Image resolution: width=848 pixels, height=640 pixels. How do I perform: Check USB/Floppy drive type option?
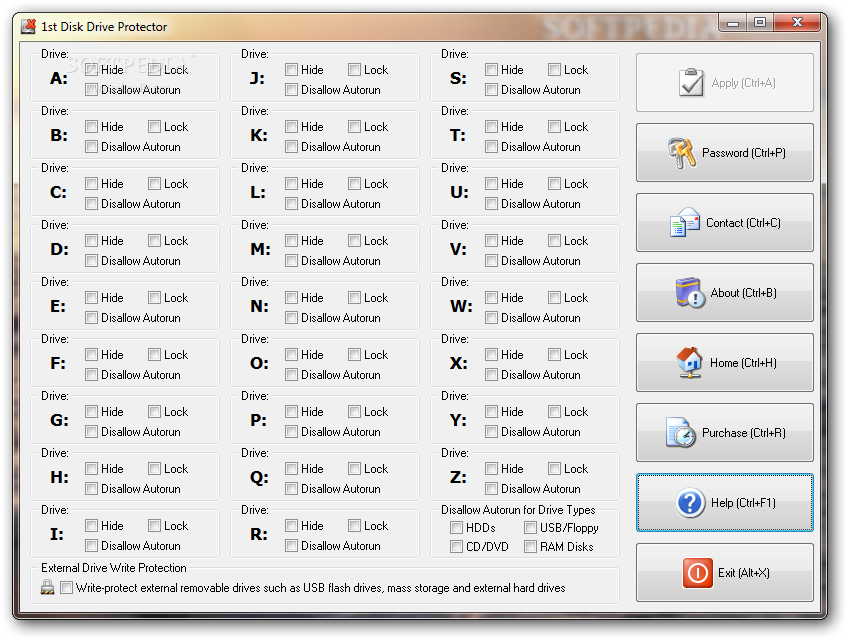(x=531, y=527)
